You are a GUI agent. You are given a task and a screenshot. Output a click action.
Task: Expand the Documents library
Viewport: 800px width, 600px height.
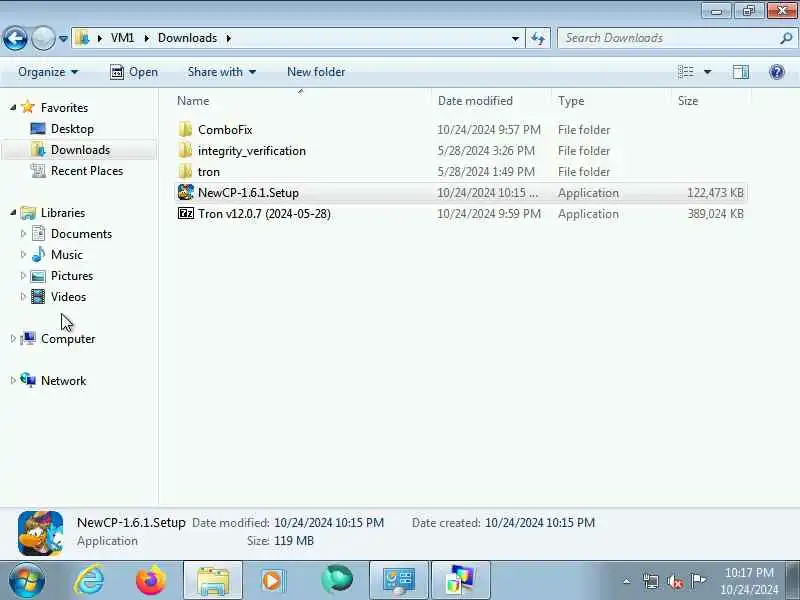point(23,233)
